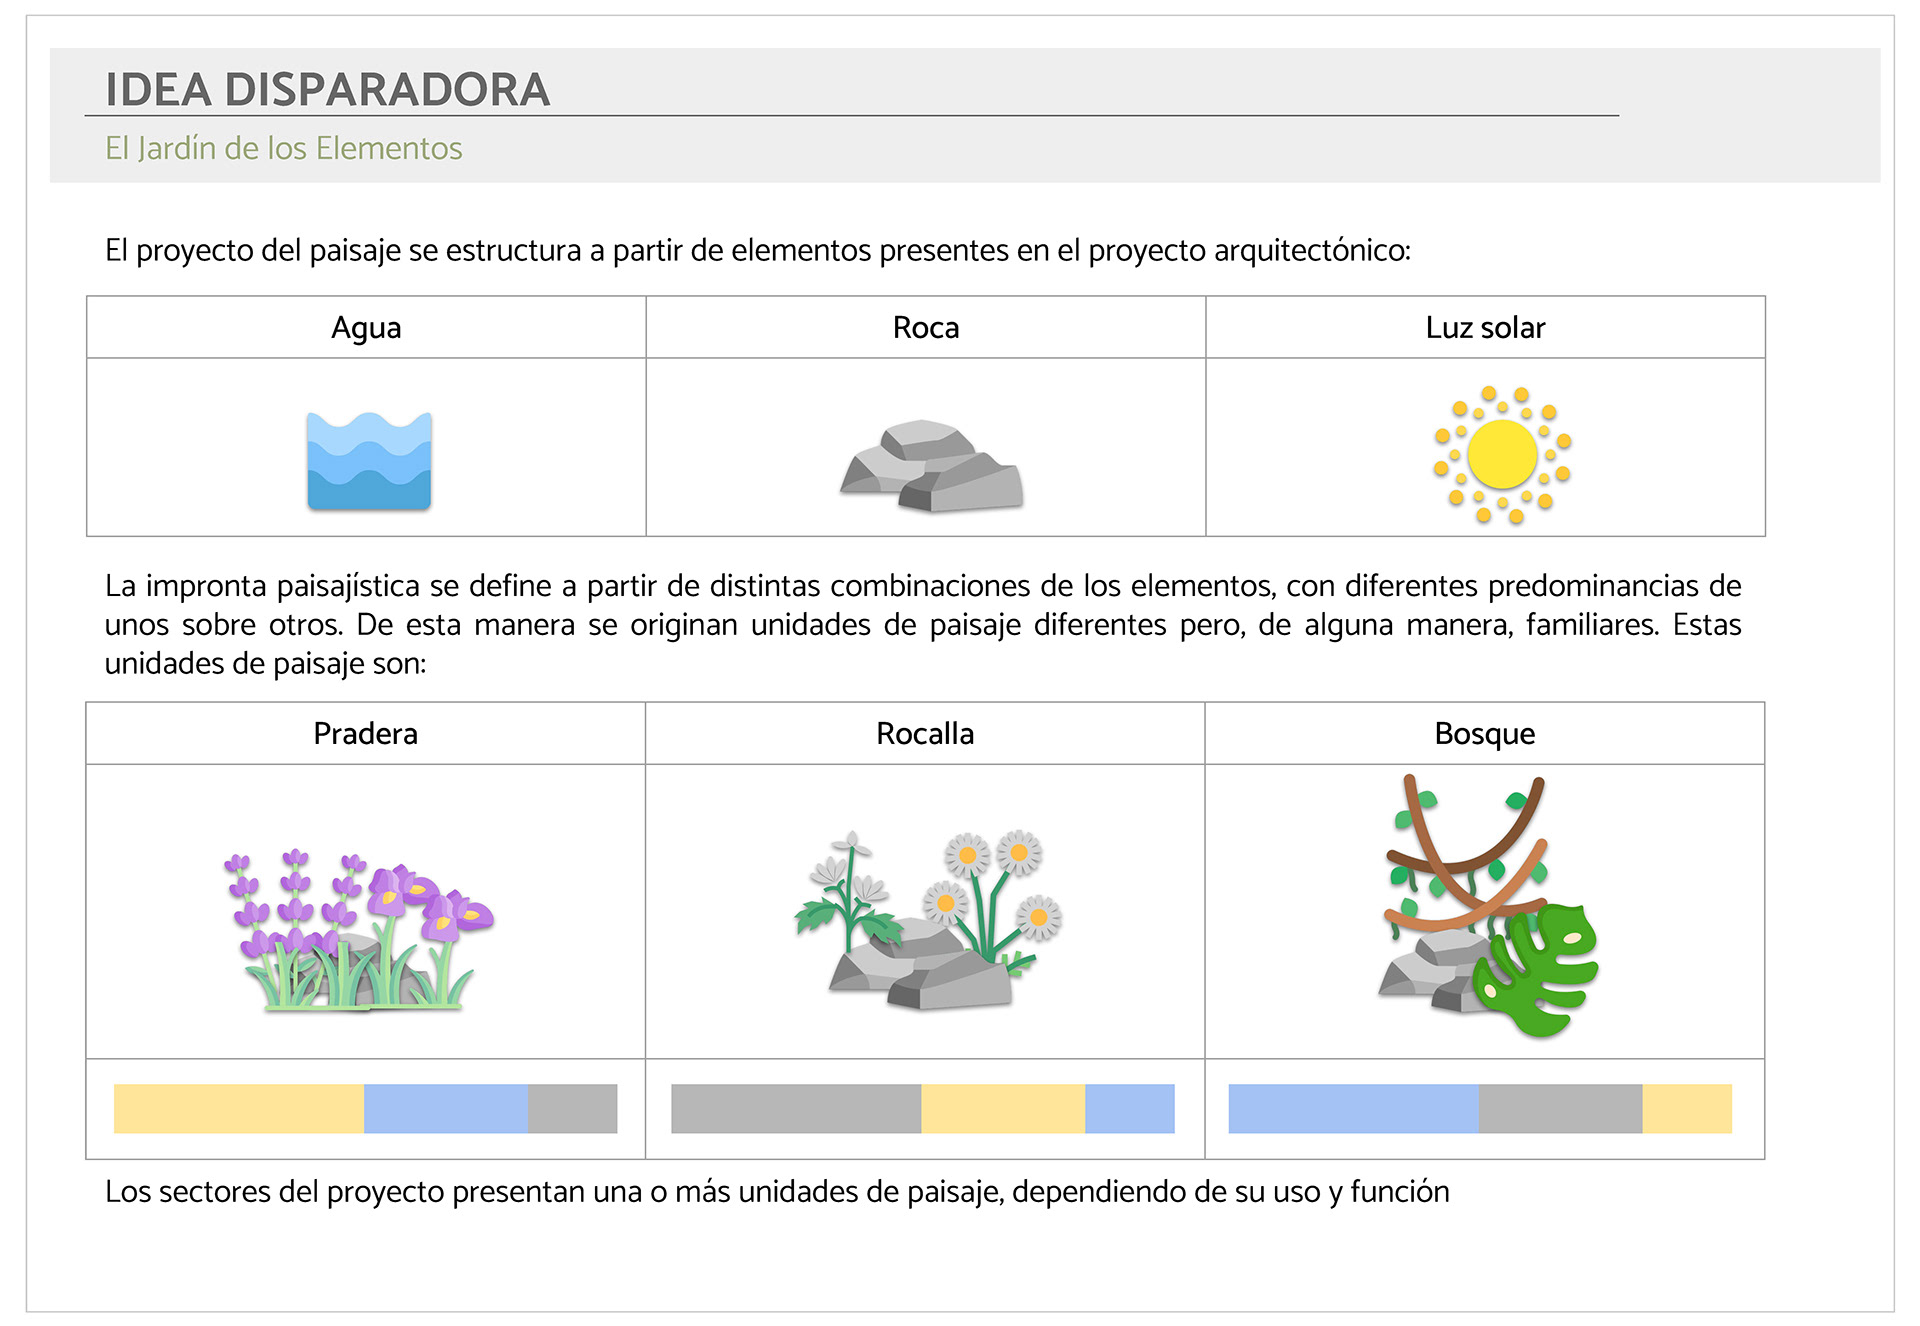Viewport: 1920px width, 1326px height.
Task: Click the El Jardín de los Elementos subtitle
Action: [x=284, y=149]
